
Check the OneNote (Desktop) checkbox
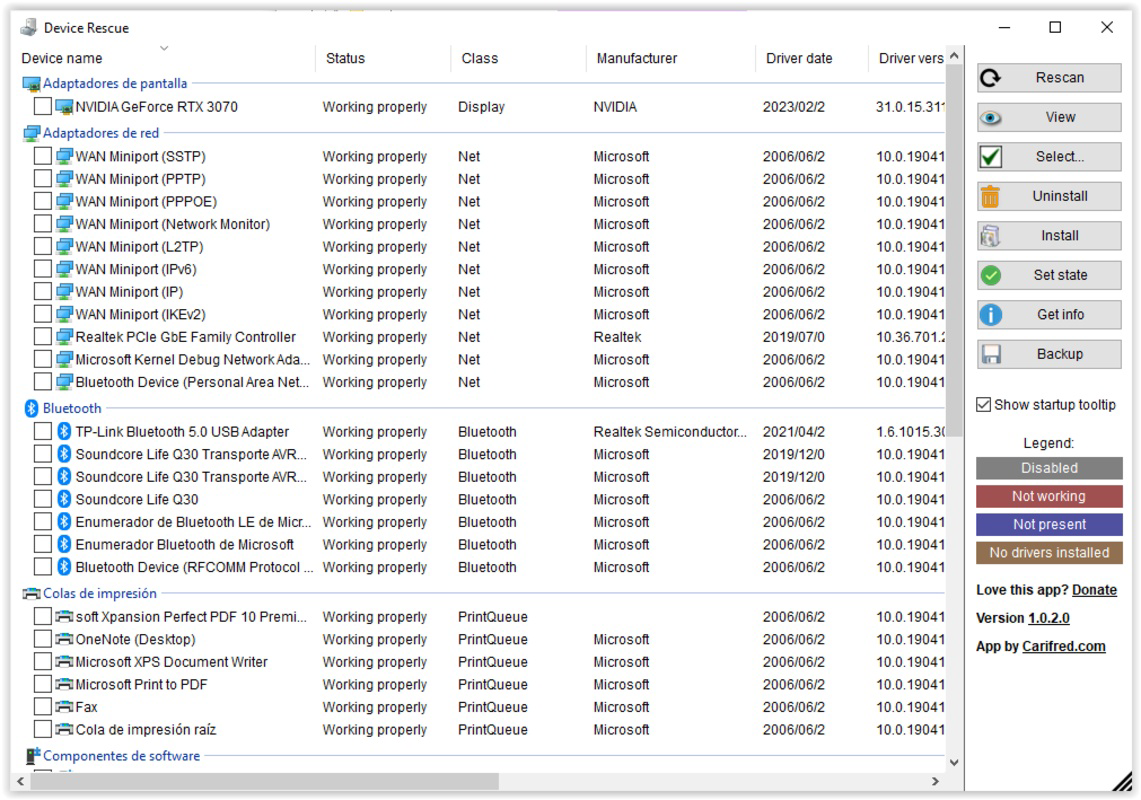click(x=43, y=639)
